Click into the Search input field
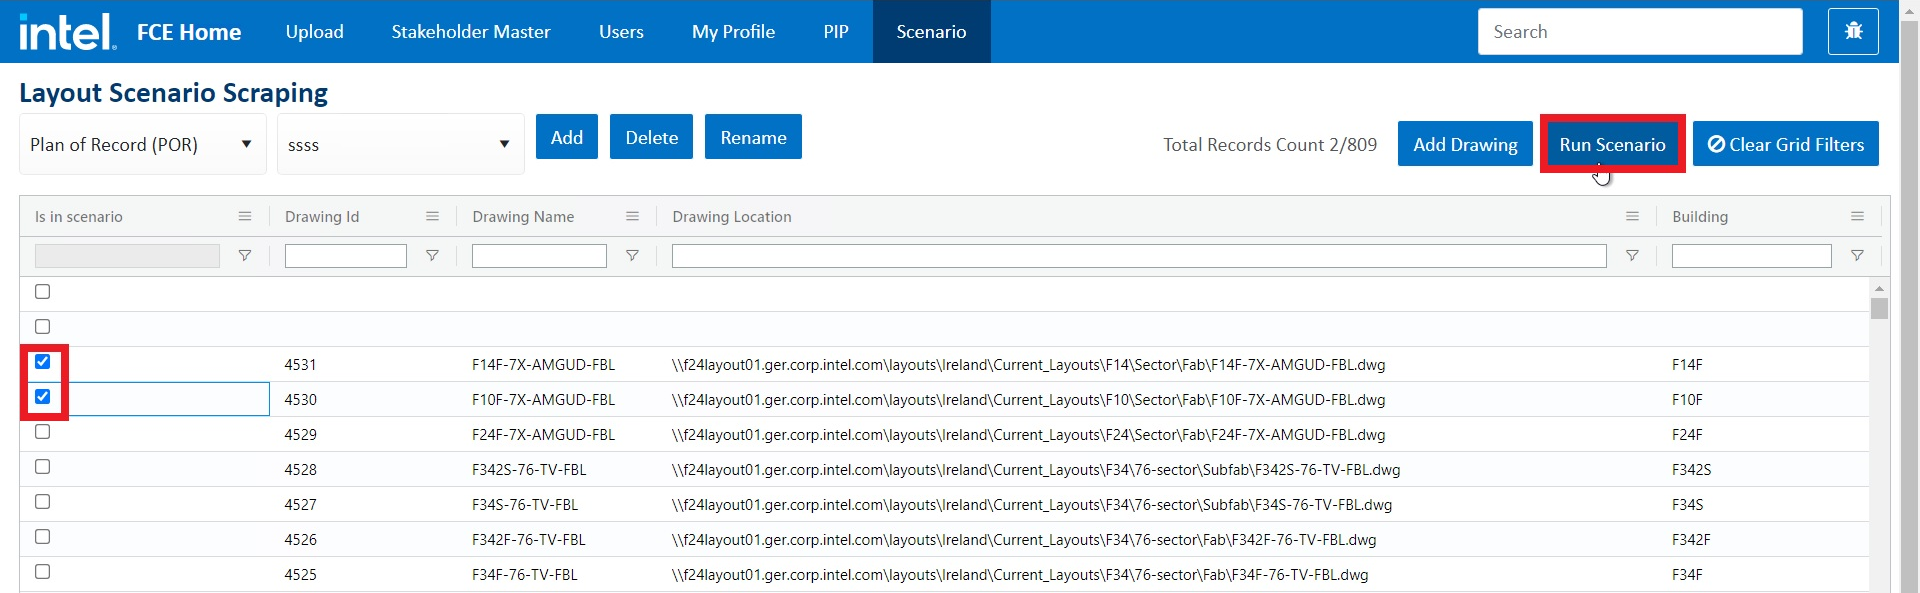Image resolution: width=1920 pixels, height=593 pixels. [x=1640, y=32]
